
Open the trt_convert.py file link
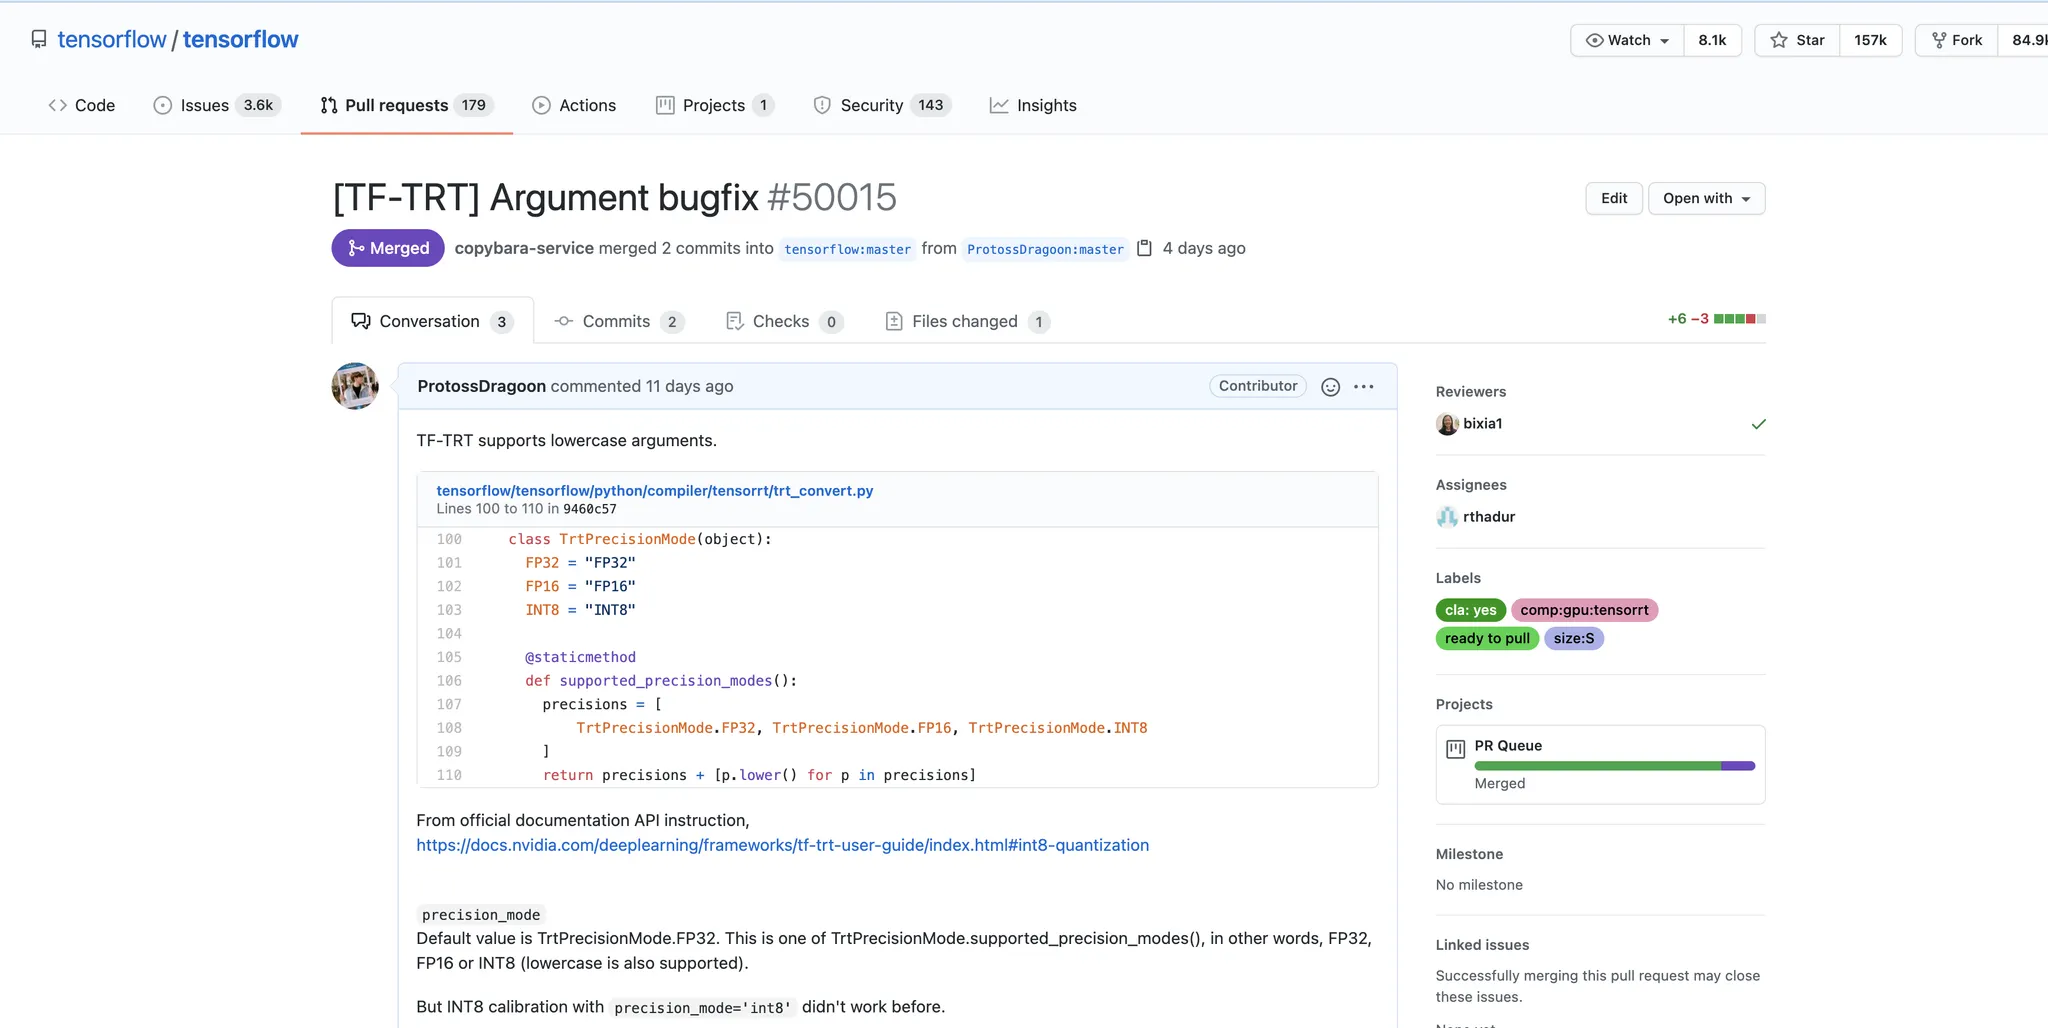(655, 490)
